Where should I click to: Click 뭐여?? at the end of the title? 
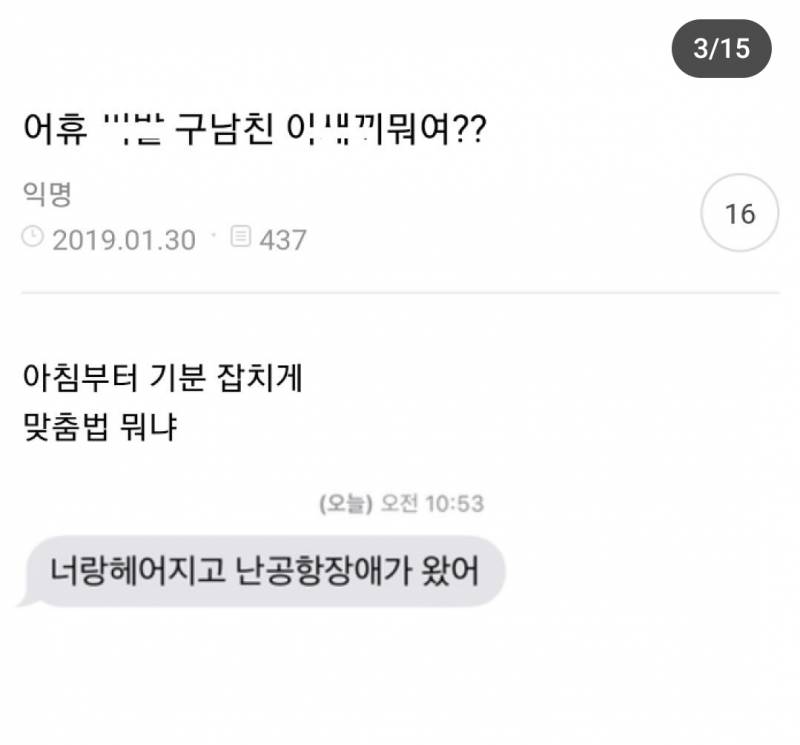[x=437, y=129]
